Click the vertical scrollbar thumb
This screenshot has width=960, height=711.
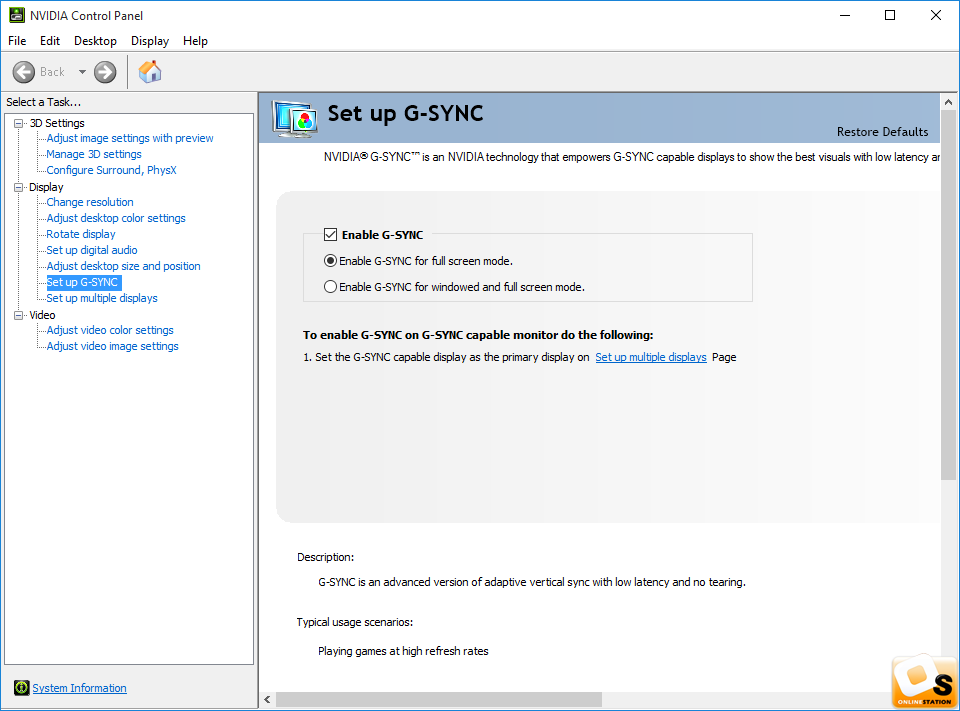[x=948, y=295]
